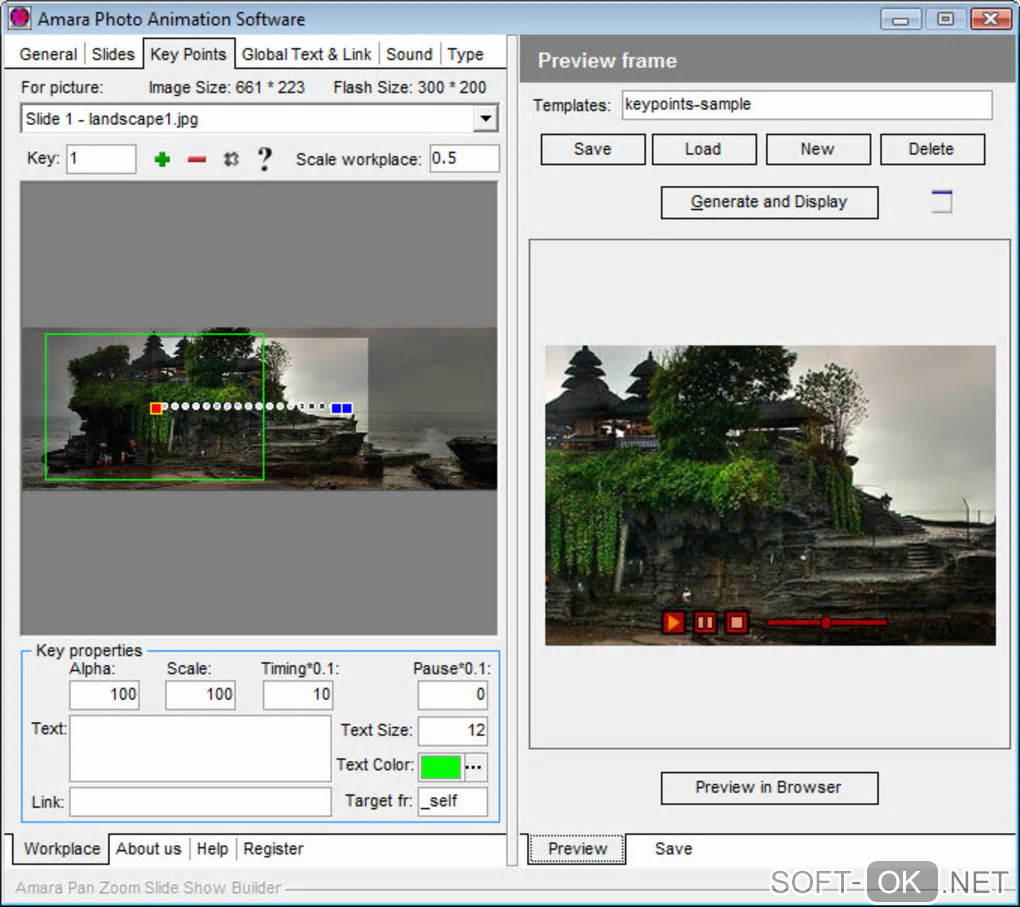
Task: Click the Preview in Browser button
Action: [769, 788]
